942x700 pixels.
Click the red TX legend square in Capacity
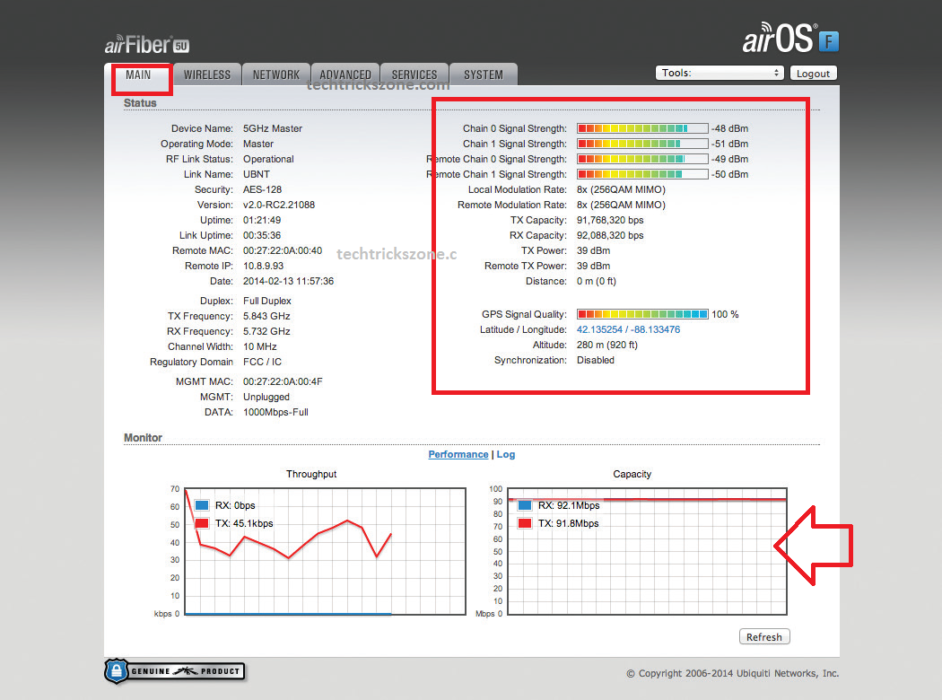[525, 523]
